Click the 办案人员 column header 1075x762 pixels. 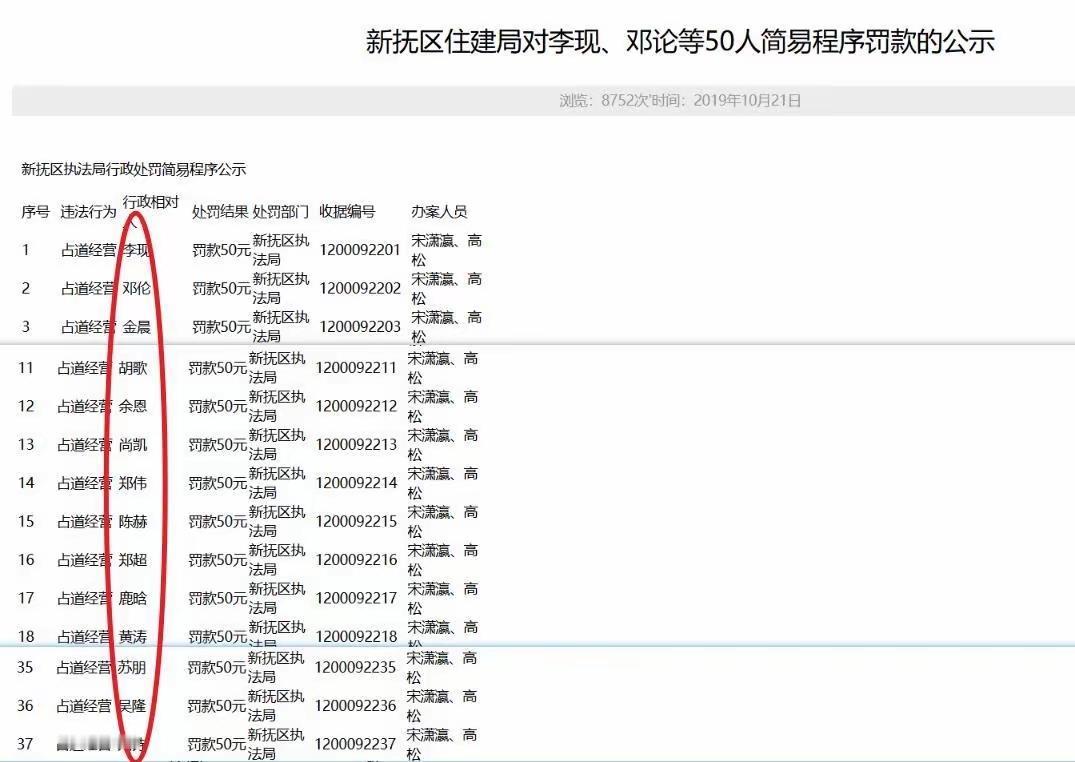click(442, 211)
